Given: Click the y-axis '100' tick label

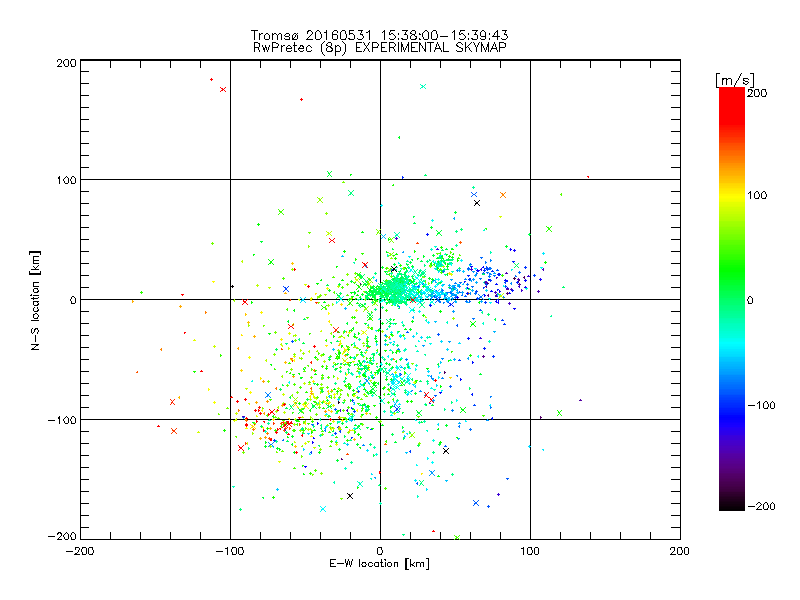Looking at the screenshot, I should point(66,180).
